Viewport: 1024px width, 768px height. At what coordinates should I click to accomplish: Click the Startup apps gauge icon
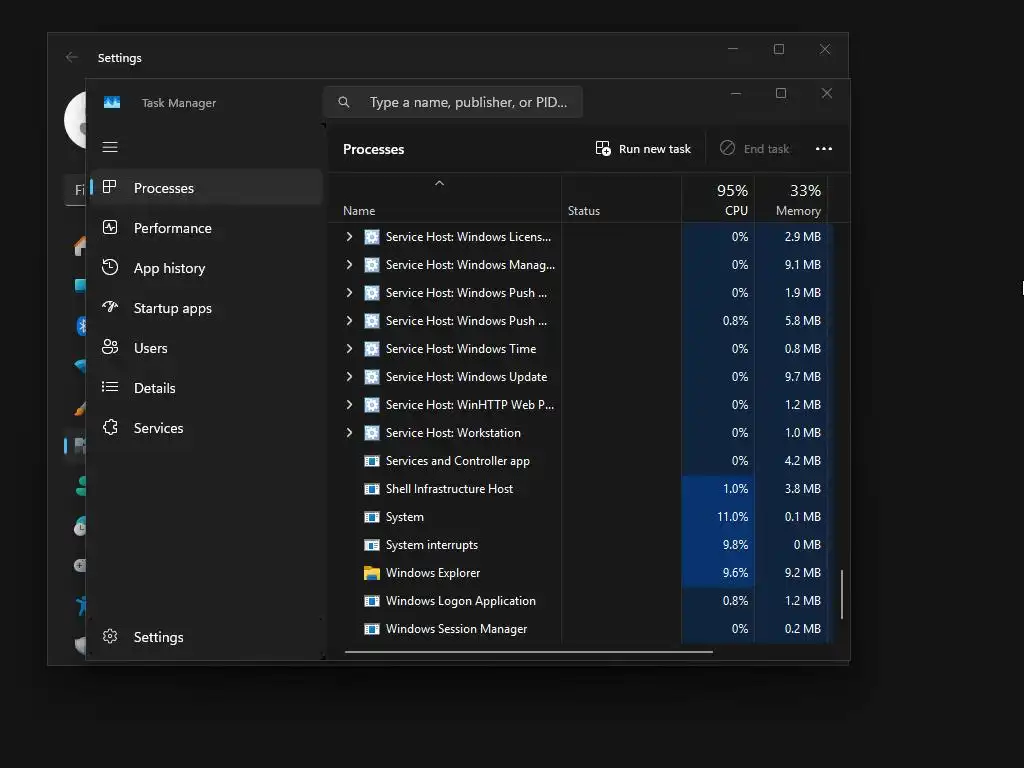[110, 307]
